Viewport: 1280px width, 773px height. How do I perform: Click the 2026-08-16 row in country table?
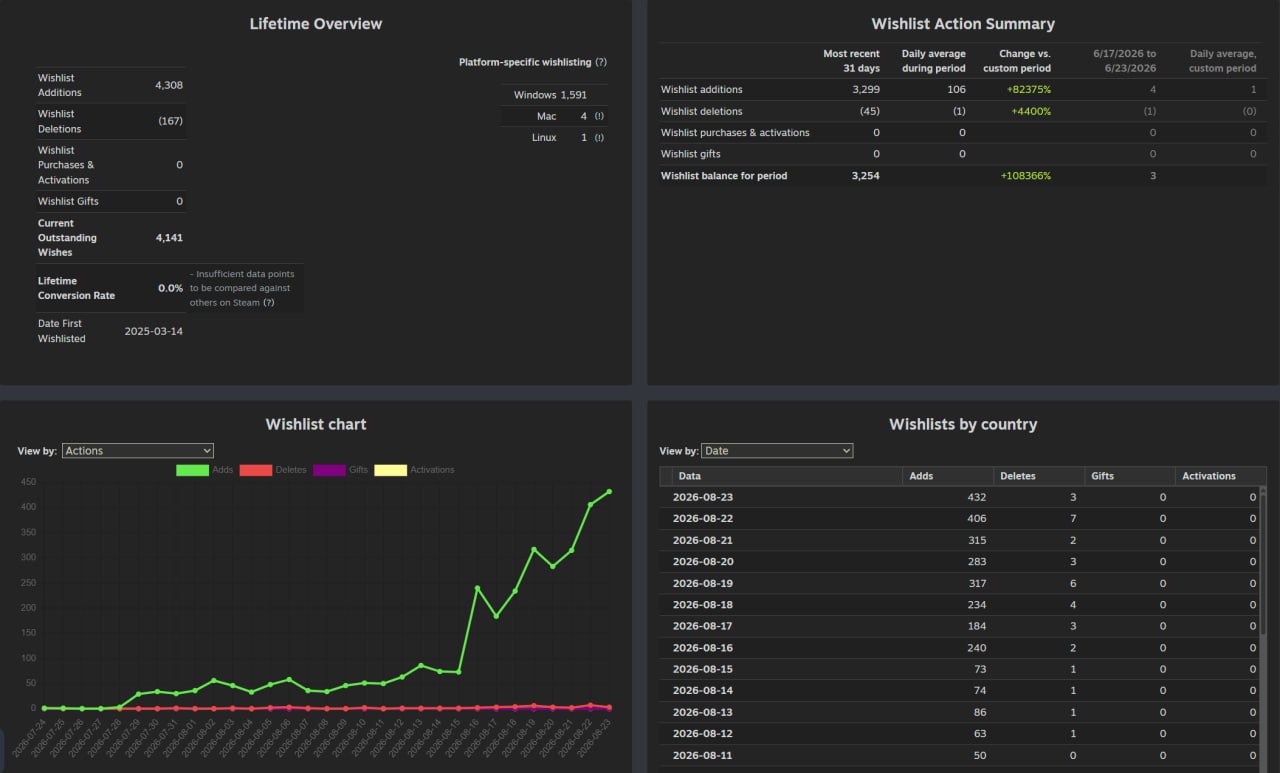click(x=958, y=648)
